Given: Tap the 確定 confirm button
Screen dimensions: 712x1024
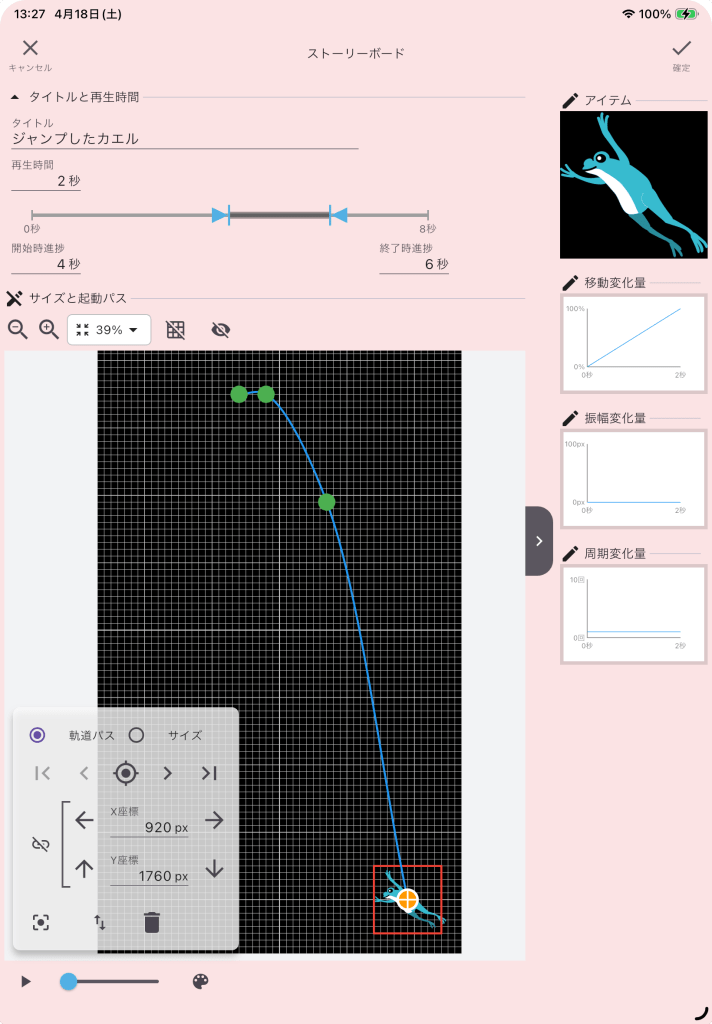Looking at the screenshot, I should pyautogui.click(x=681, y=54).
